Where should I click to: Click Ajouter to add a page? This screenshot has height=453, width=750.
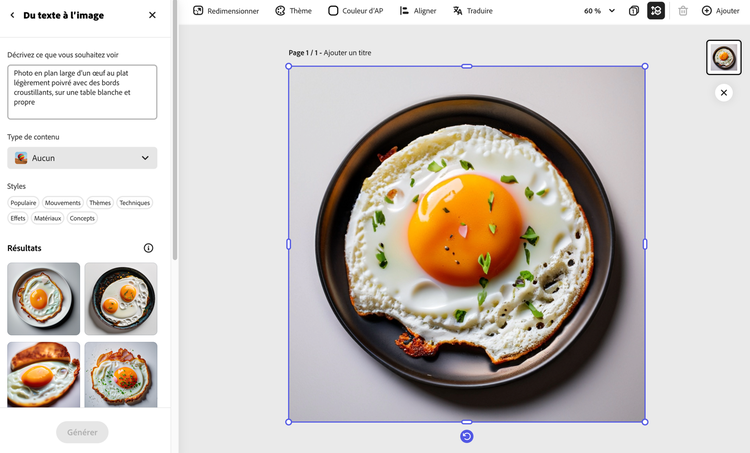pyautogui.click(x=720, y=11)
